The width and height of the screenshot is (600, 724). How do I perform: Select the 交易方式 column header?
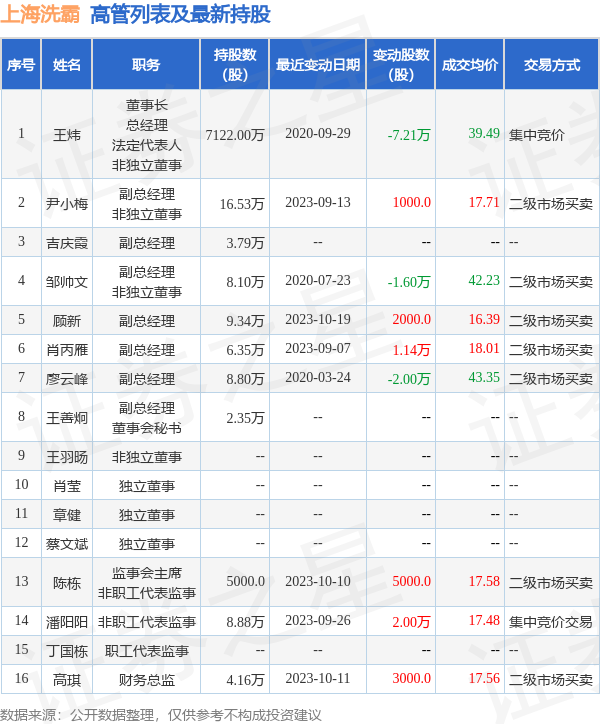coord(552,65)
